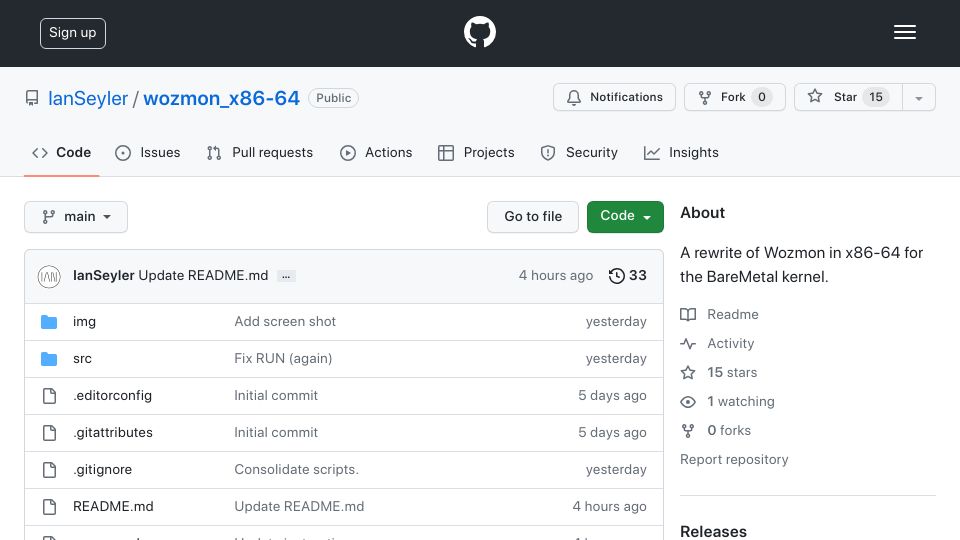
Task: Click the eye icon beside watching
Action: 688,402
